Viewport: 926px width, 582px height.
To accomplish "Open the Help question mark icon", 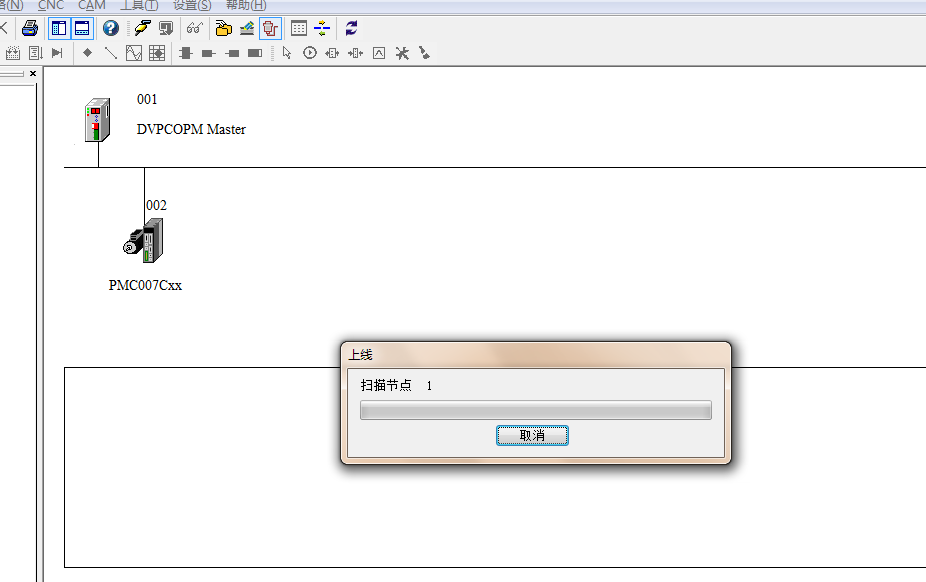I will pyautogui.click(x=111, y=28).
